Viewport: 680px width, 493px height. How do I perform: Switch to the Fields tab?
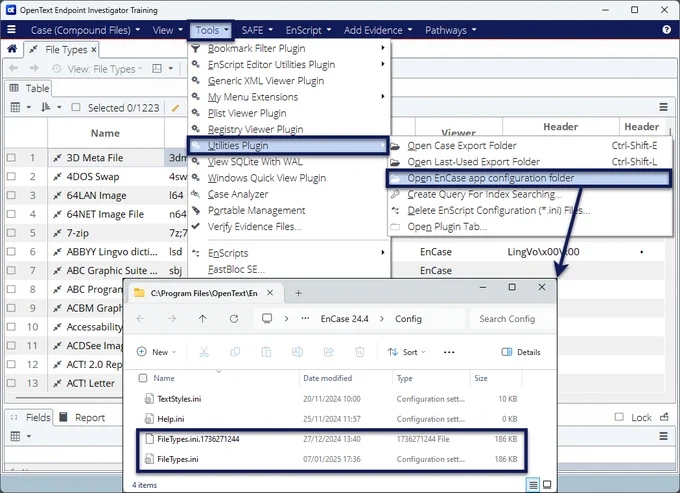tap(30, 417)
